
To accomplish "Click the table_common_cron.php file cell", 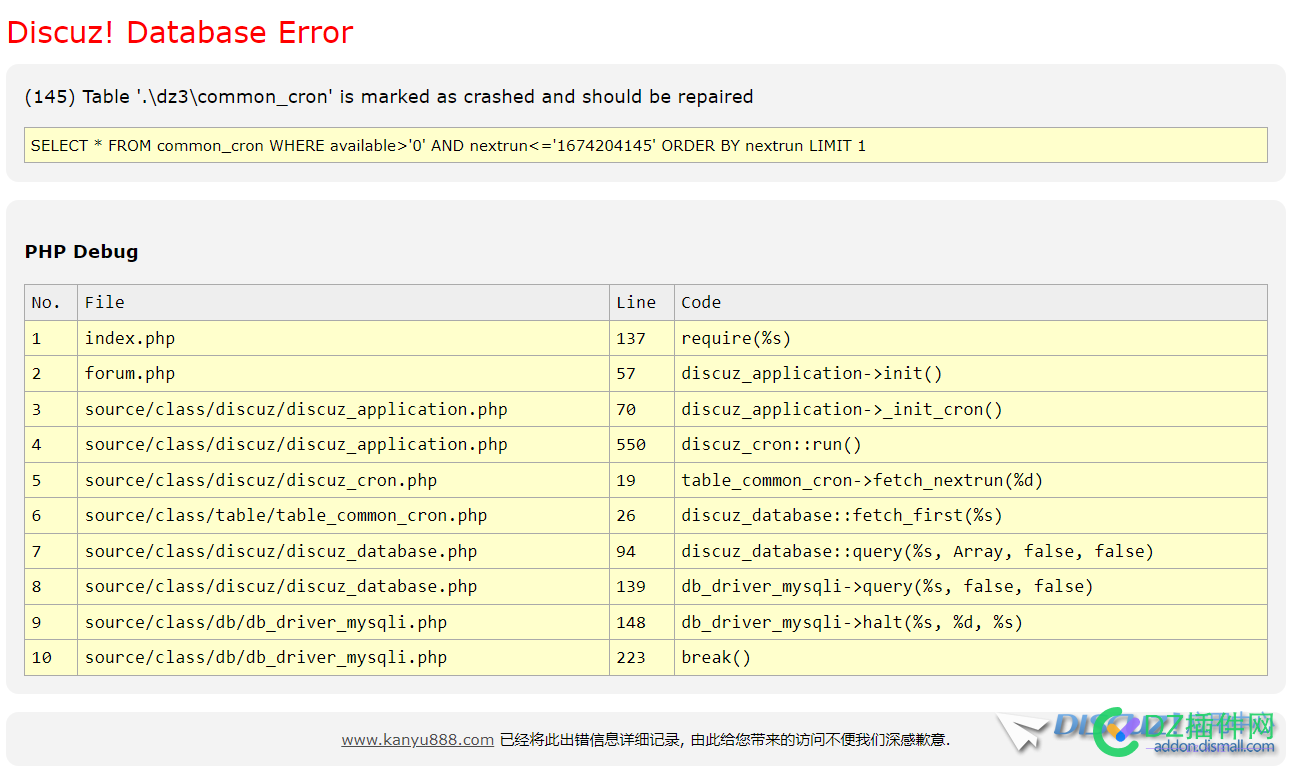I will coord(343,515).
